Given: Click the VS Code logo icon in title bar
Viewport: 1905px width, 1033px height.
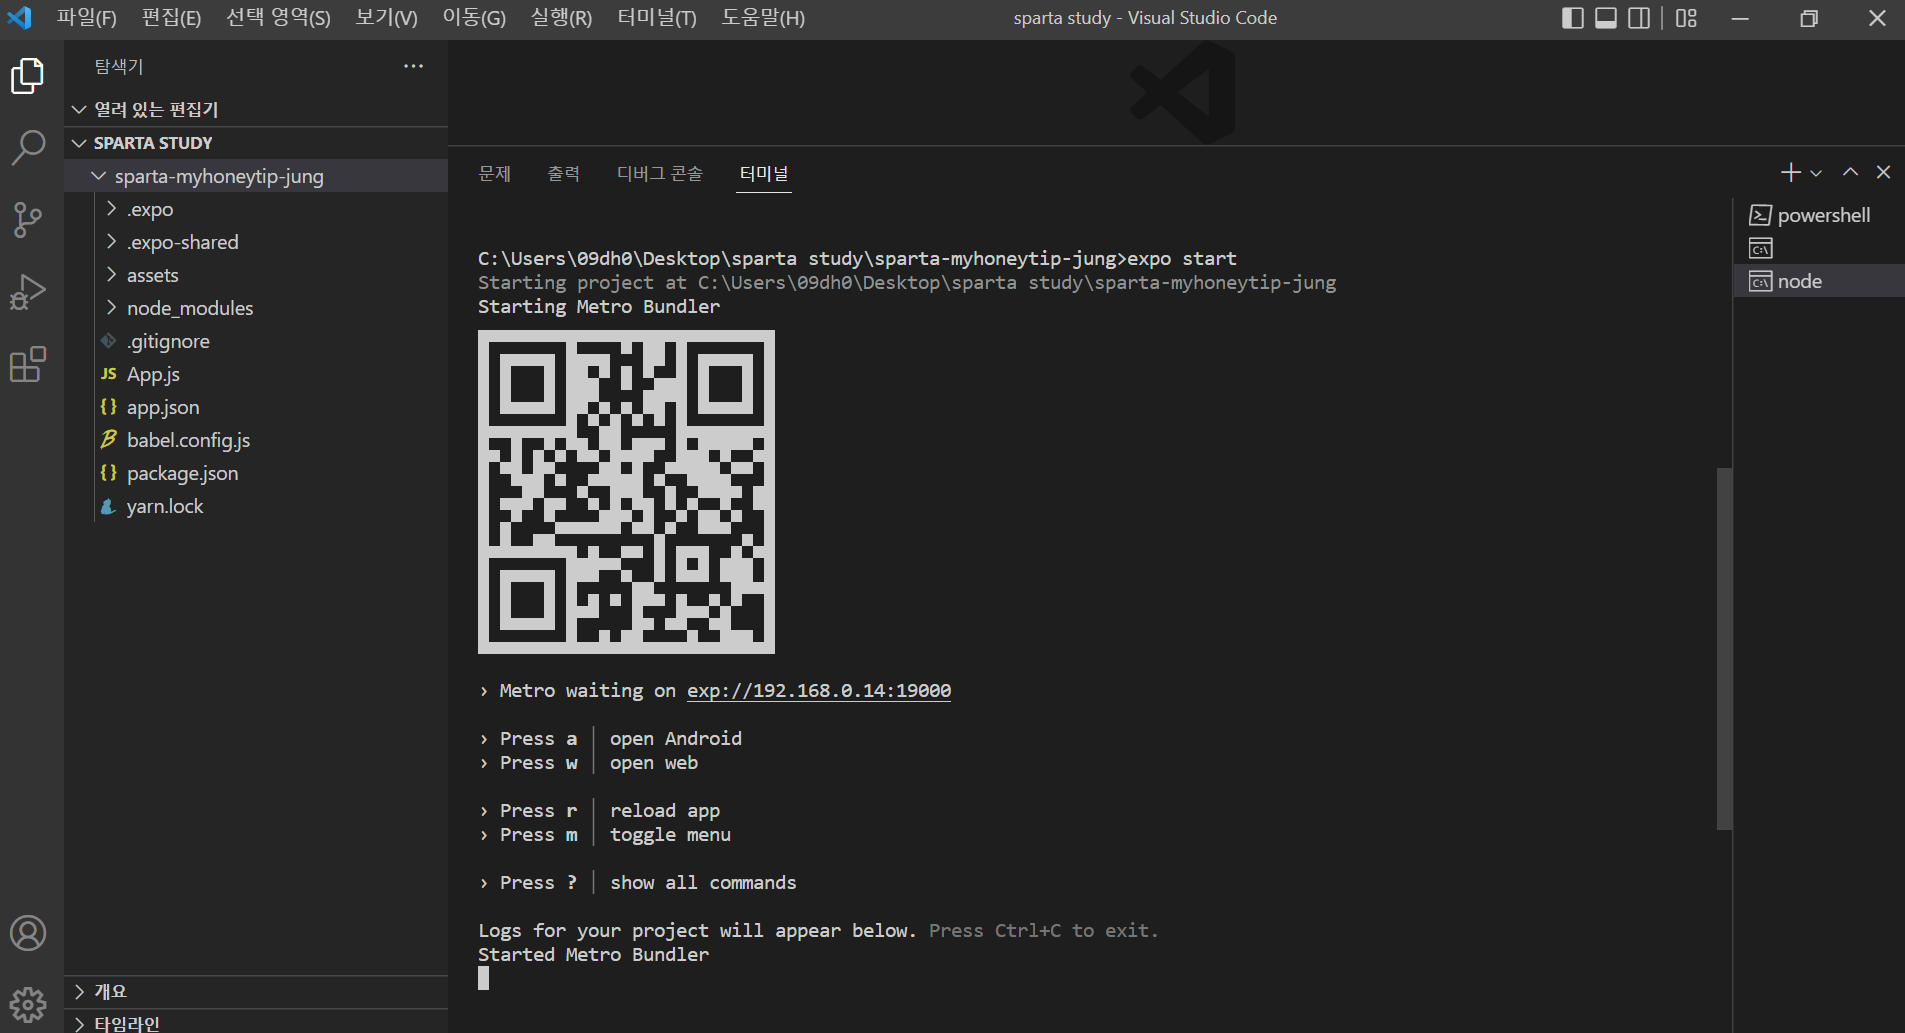Looking at the screenshot, I should [20, 18].
